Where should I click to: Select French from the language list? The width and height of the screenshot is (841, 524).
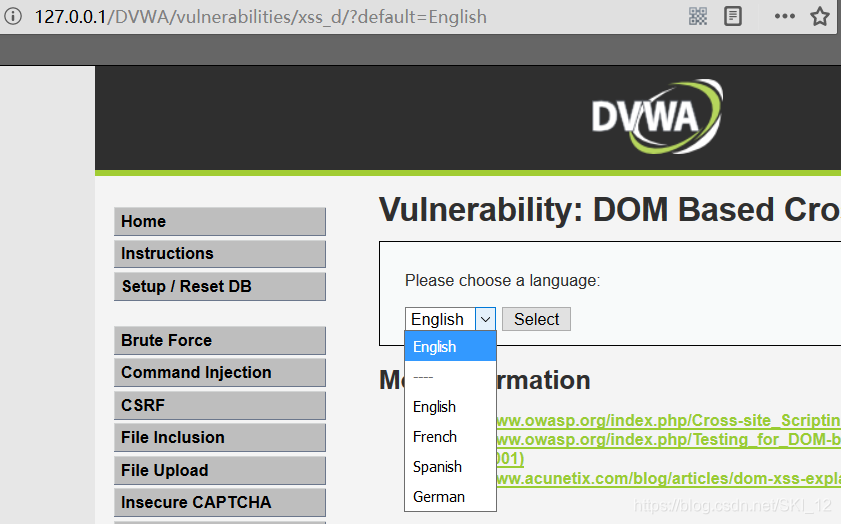point(450,437)
